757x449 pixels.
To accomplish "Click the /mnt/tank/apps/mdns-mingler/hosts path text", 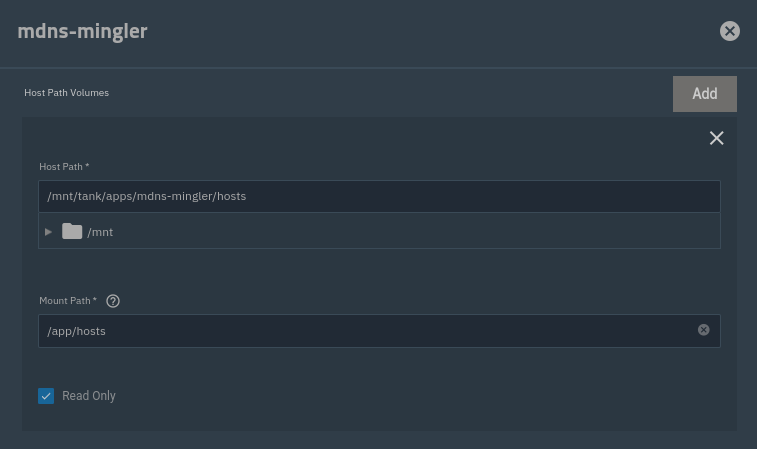I will [x=146, y=196].
